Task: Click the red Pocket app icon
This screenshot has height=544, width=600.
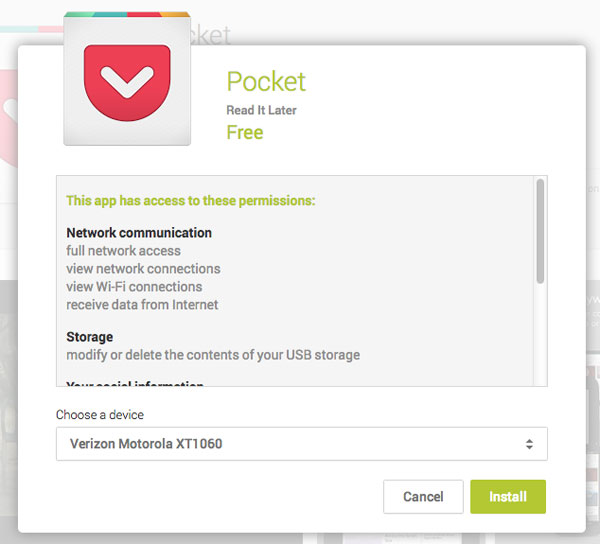Action: (127, 83)
